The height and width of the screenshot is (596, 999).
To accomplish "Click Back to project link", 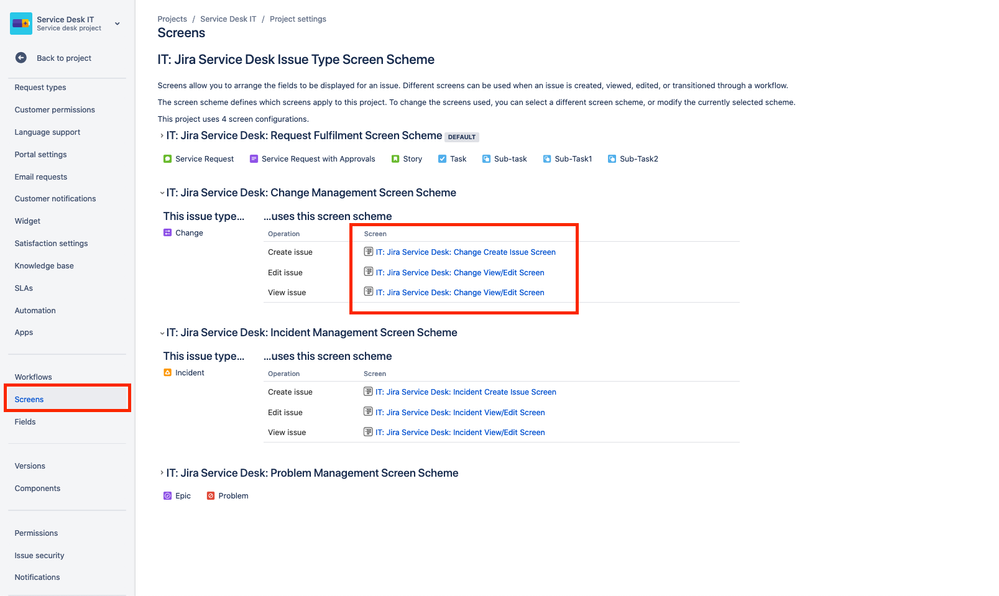I will pyautogui.click(x=64, y=57).
